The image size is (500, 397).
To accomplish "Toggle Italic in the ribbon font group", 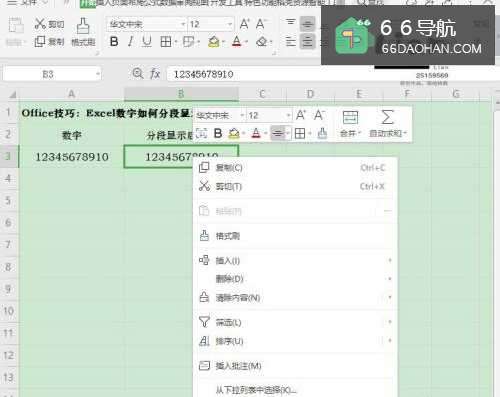I will (130, 42).
